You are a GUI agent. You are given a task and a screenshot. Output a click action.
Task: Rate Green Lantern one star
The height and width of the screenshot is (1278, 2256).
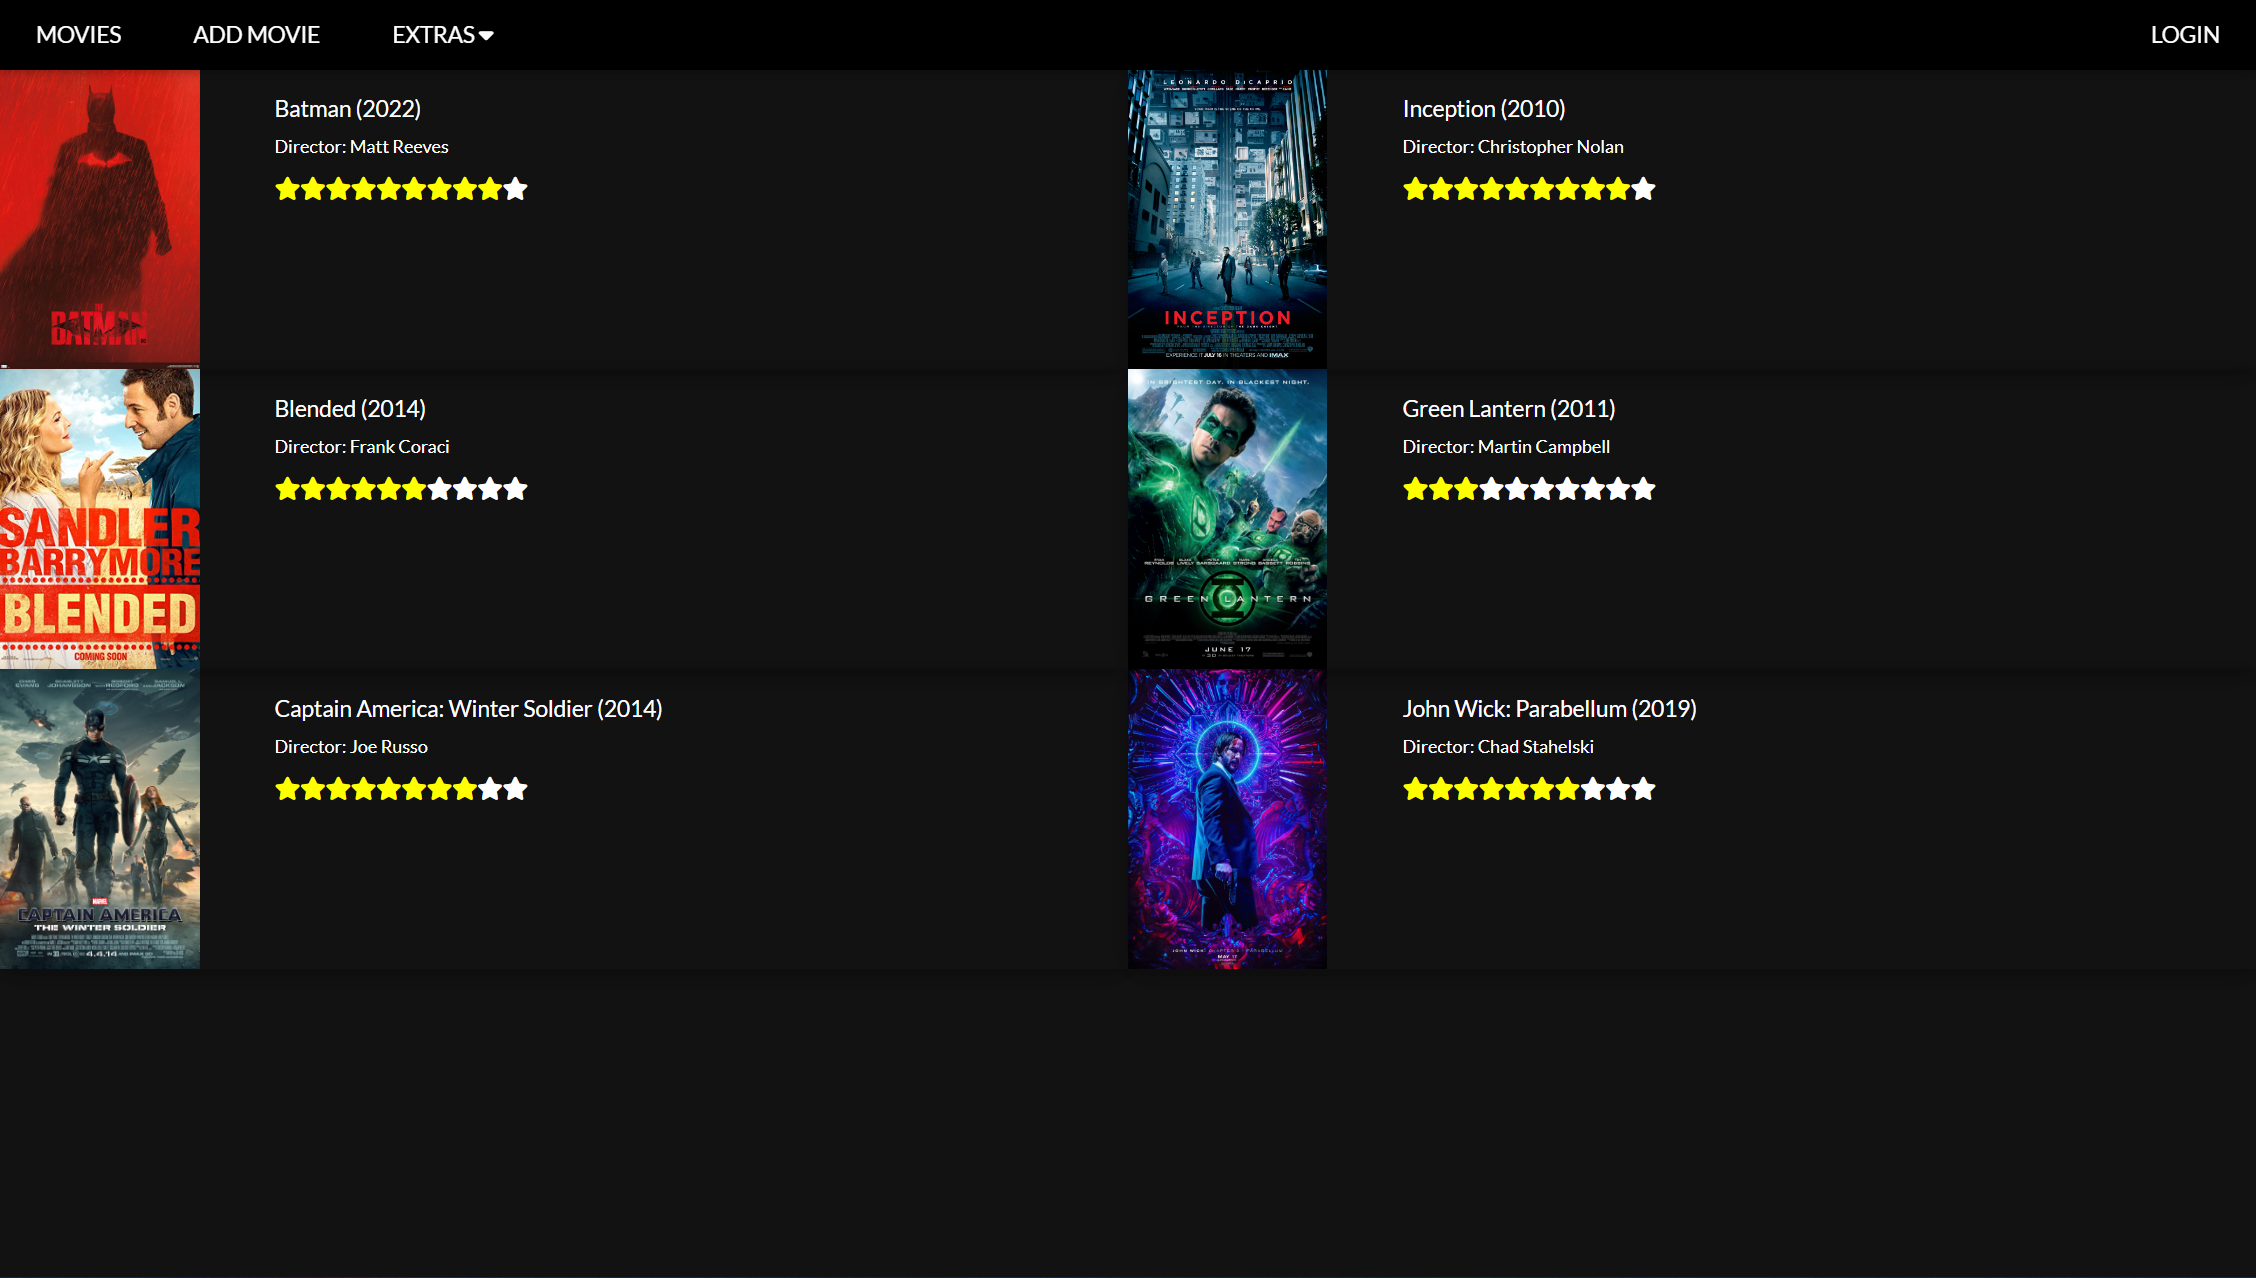tap(1414, 488)
